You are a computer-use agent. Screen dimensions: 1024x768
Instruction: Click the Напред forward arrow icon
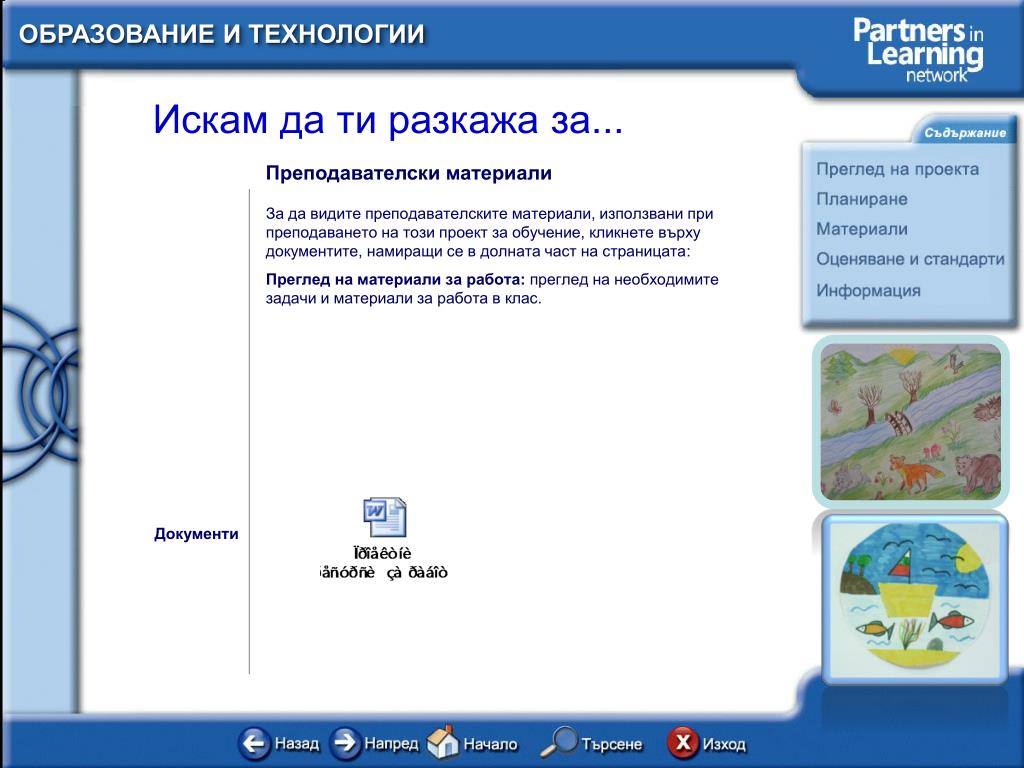[x=345, y=743]
